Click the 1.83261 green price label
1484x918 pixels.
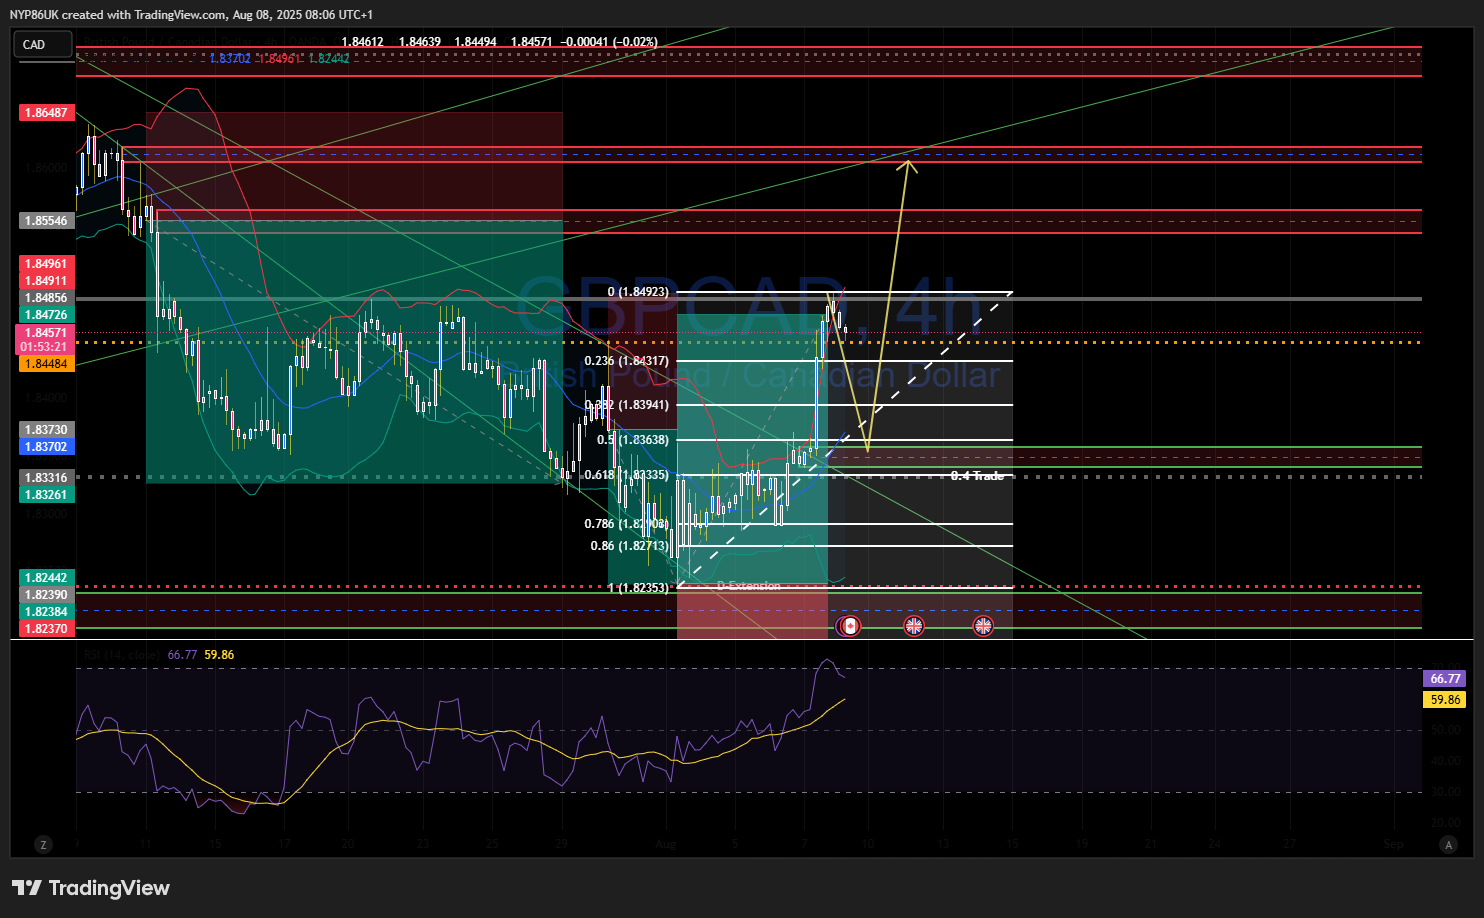coord(46,495)
